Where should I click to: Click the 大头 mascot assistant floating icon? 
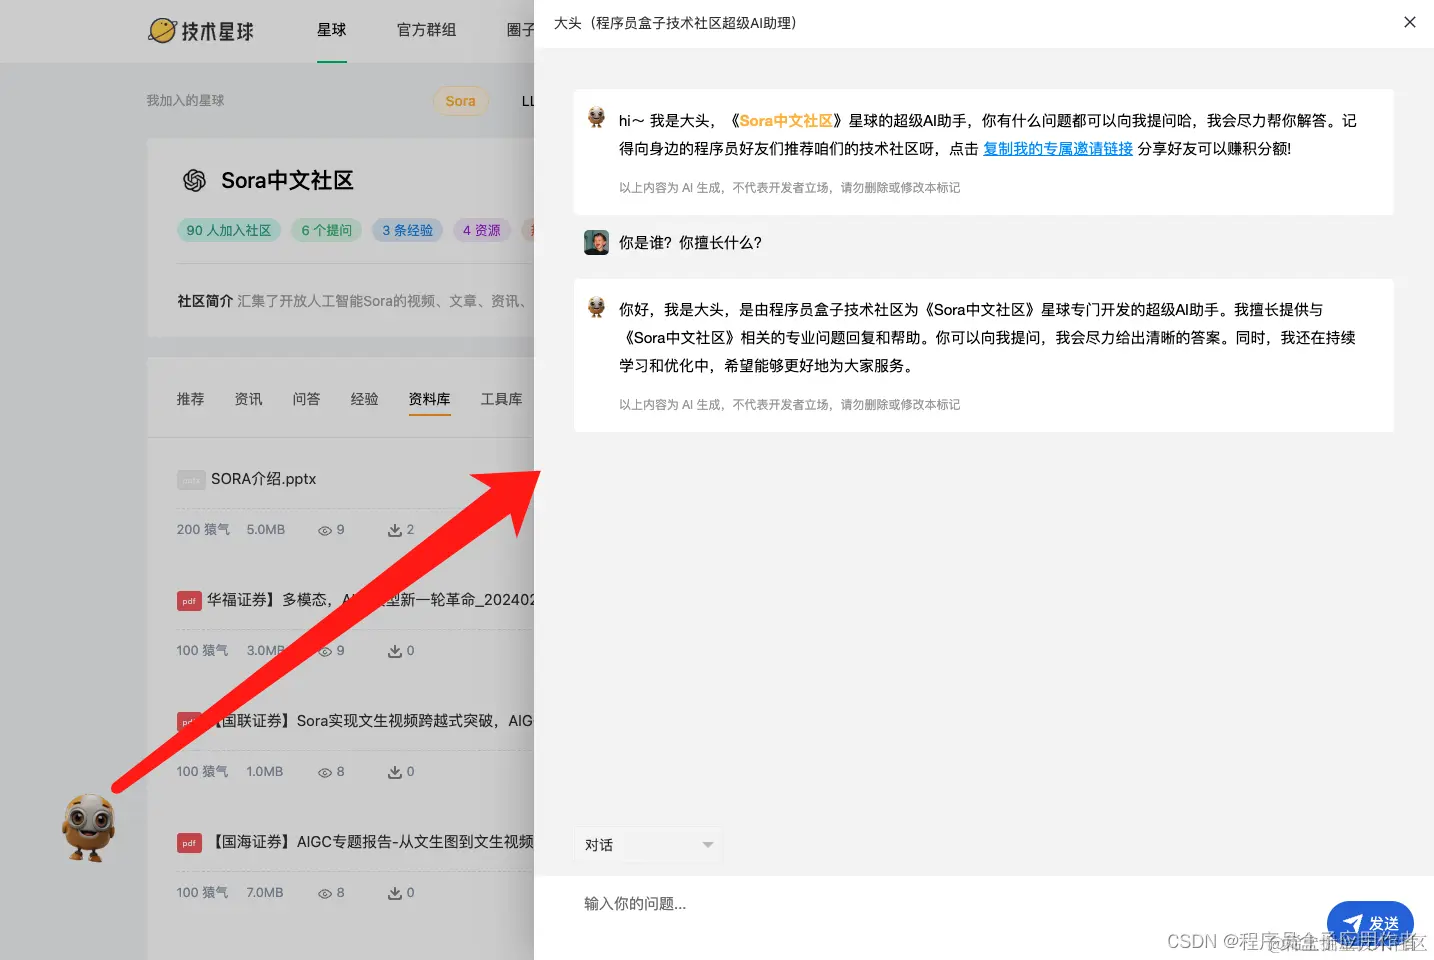point(89,827)
